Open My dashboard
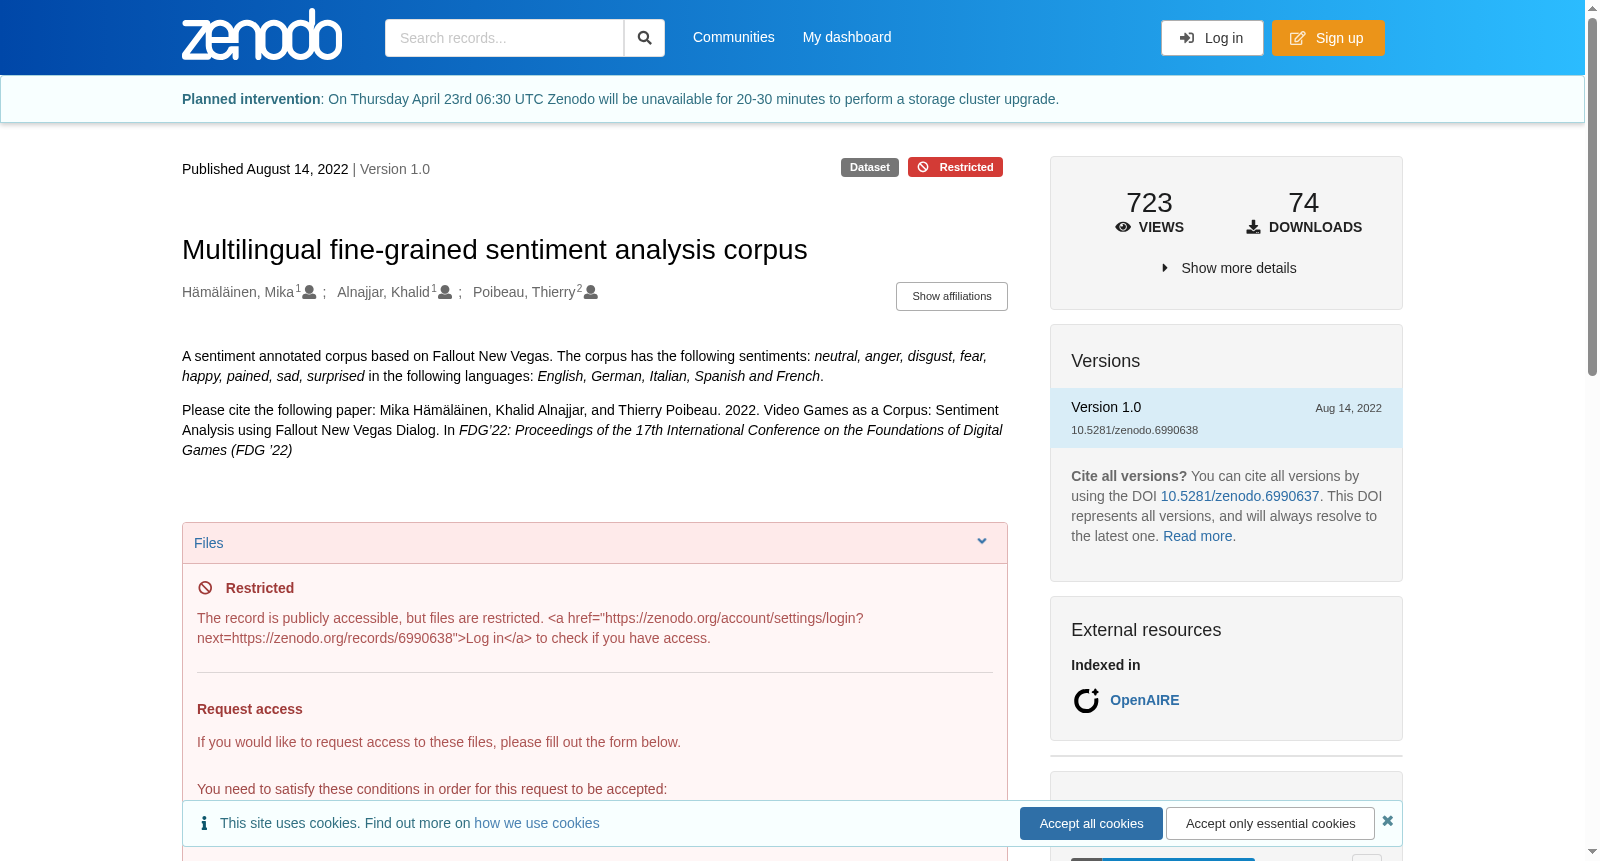The image size is (1600, 861). tap(847, 37)
